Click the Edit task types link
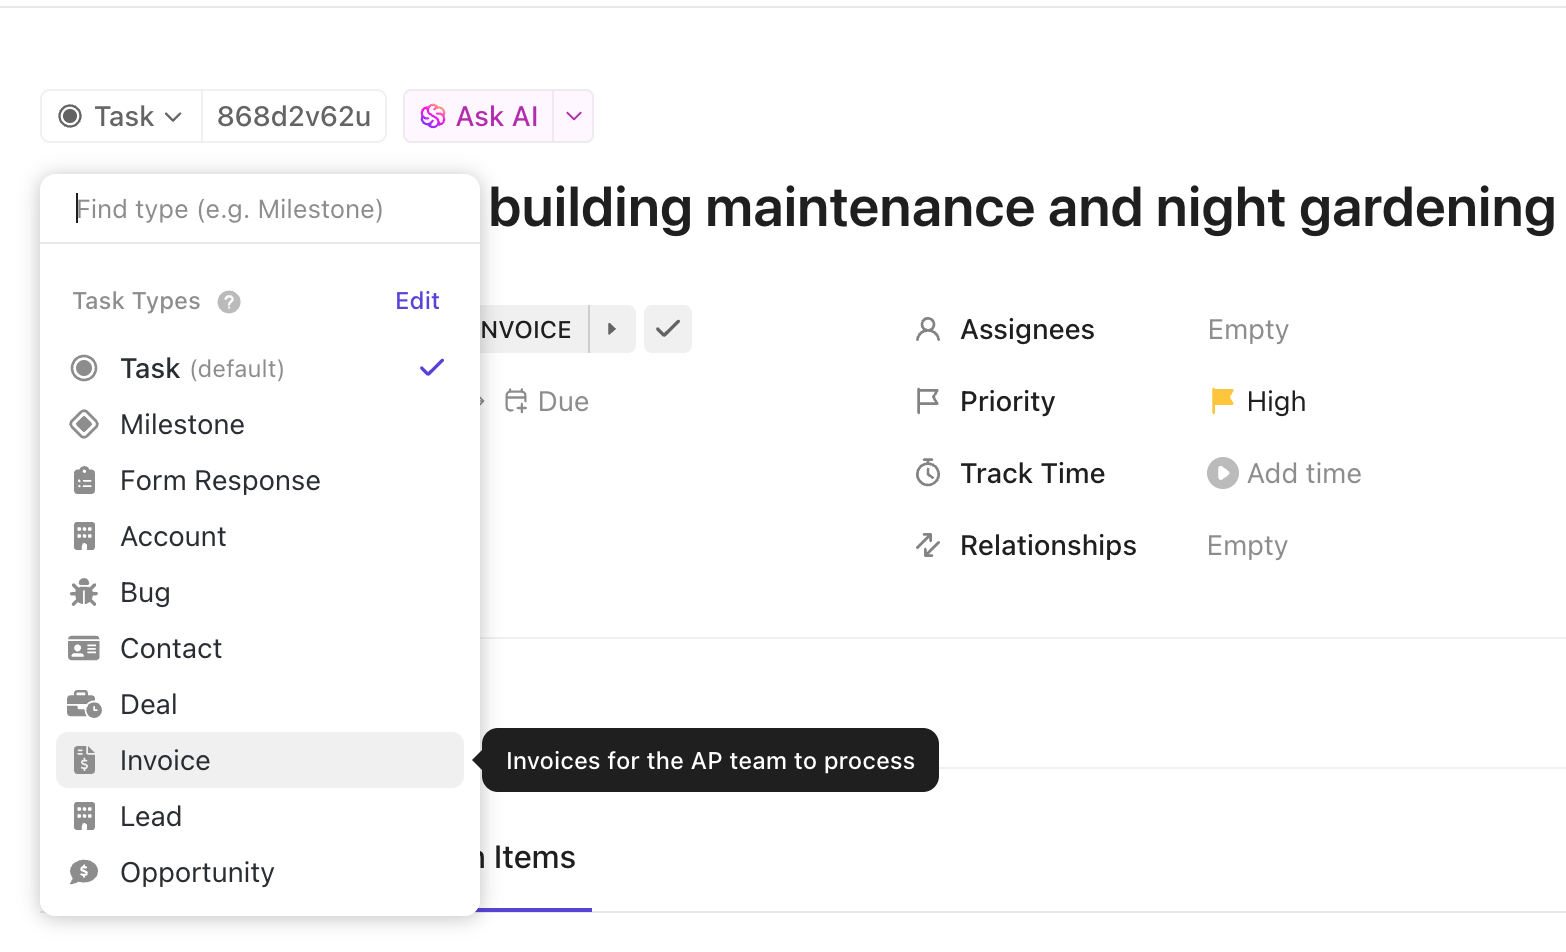 pos(417,301)
